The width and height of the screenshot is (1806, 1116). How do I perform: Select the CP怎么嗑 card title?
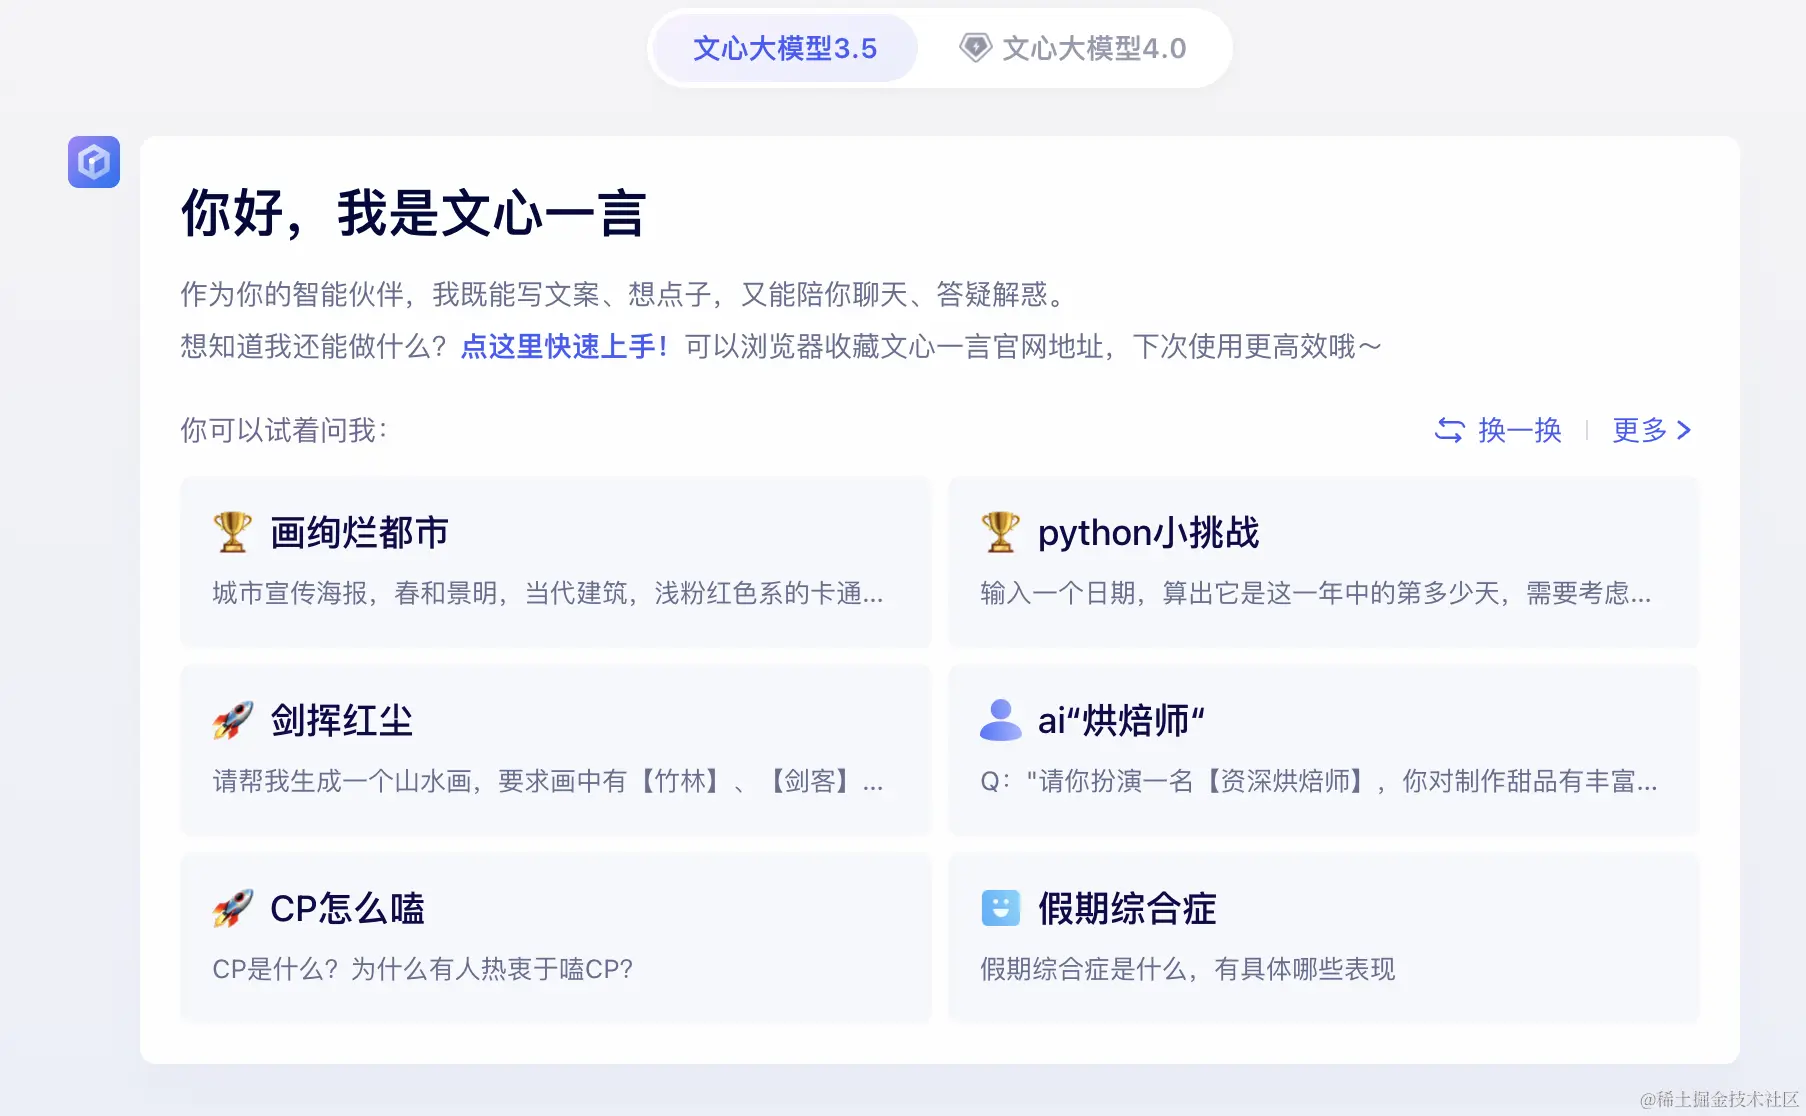pyautogui.click(x=347, y=909)
